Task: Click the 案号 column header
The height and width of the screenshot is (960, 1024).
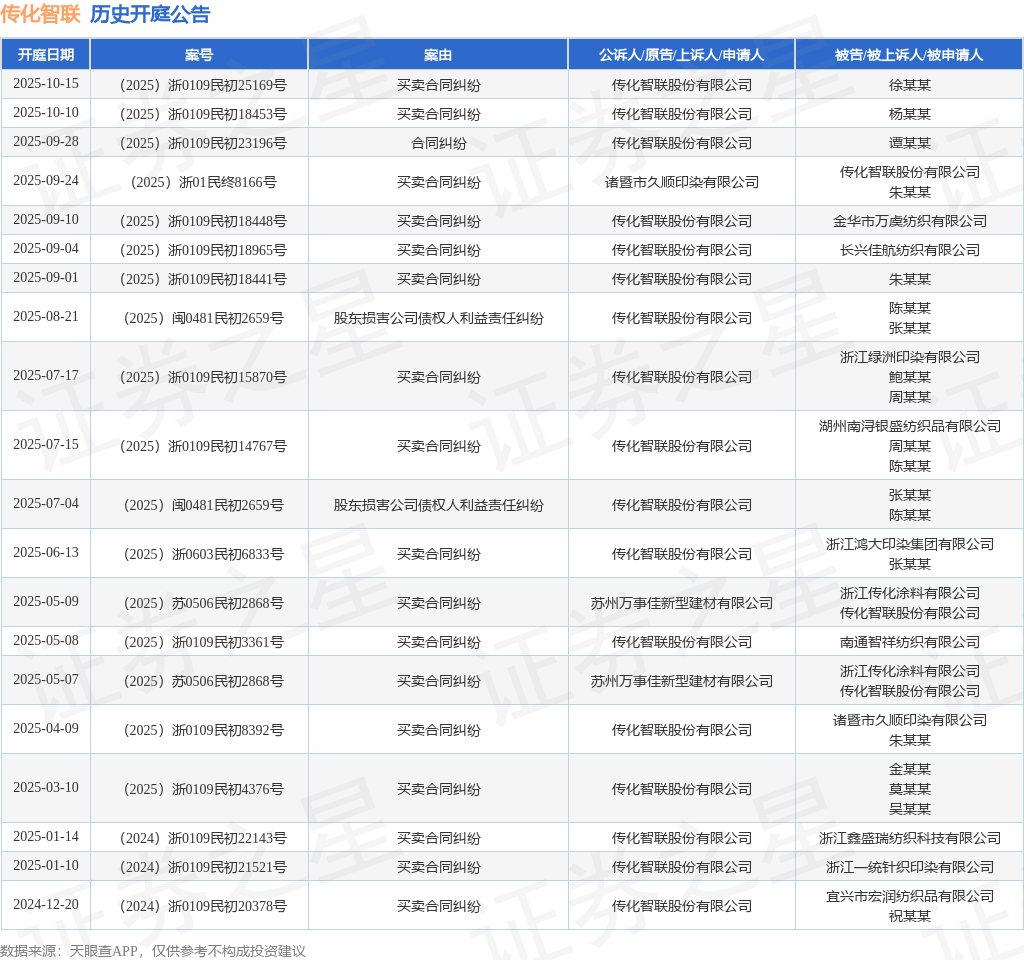Action: point(199,55)
